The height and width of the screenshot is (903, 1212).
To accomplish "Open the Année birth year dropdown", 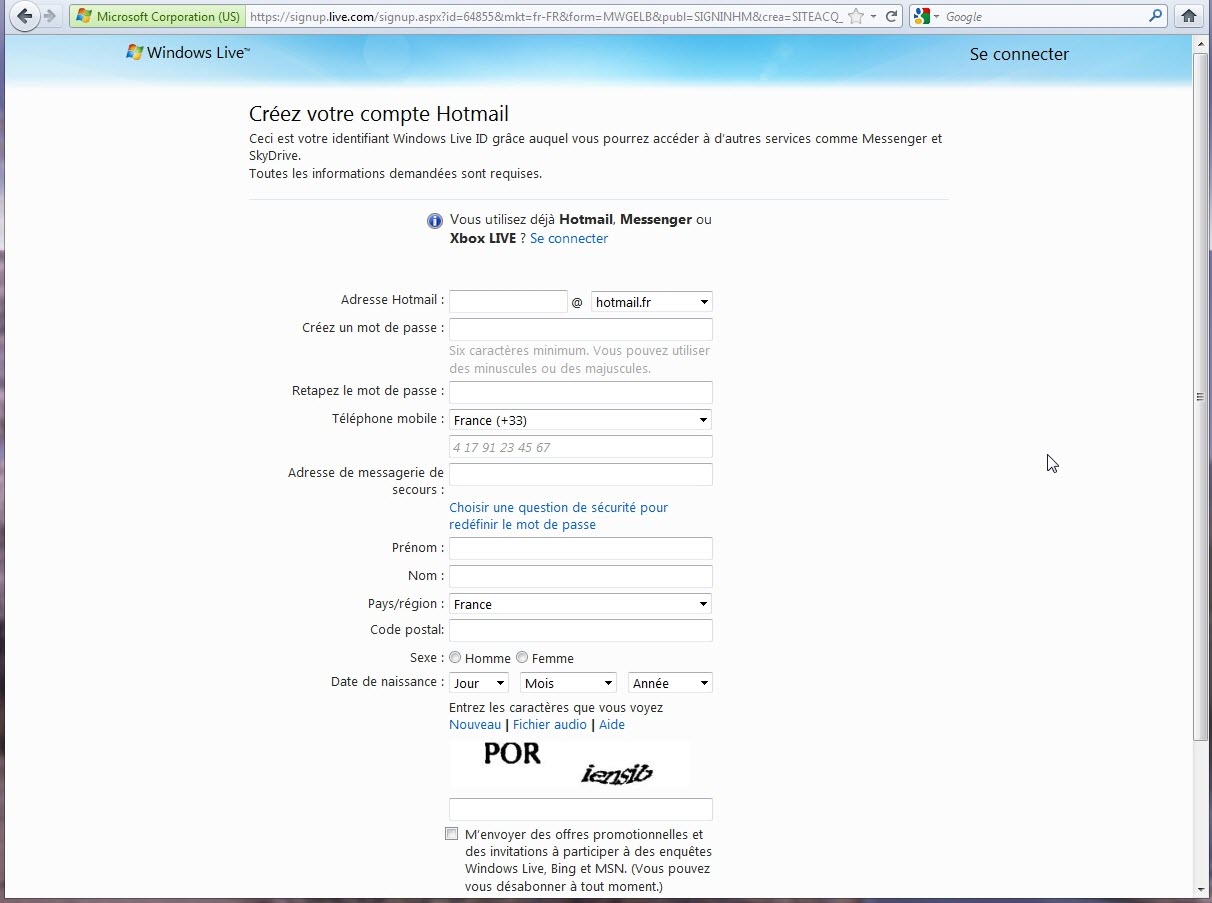I will click(670, 683).
